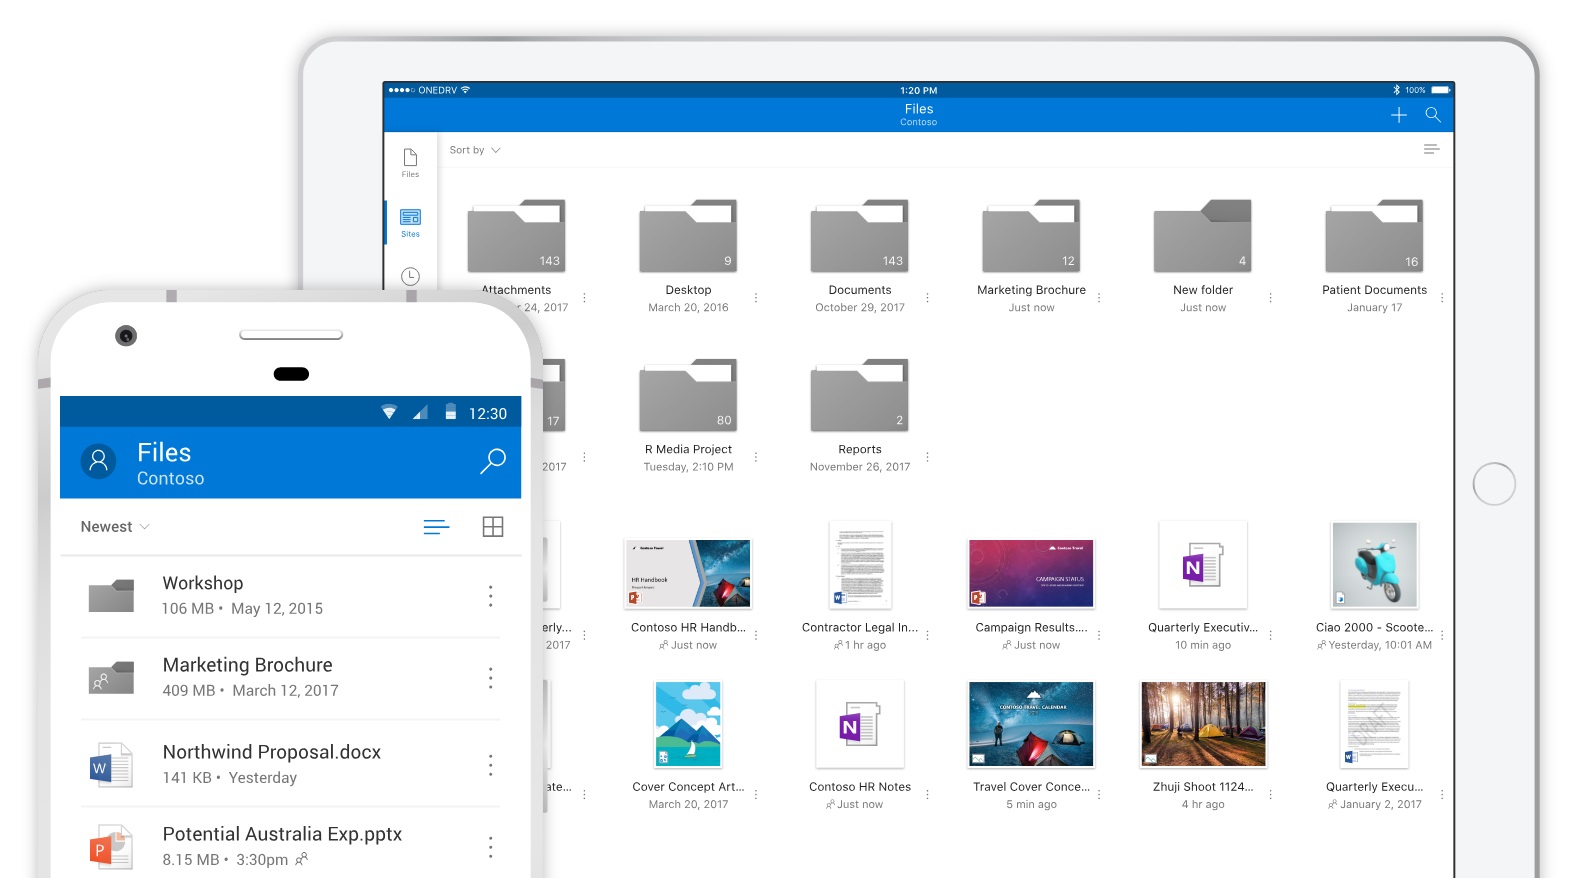Switch phone view to list layout
1590x878 pixels.
click(436, 527)
